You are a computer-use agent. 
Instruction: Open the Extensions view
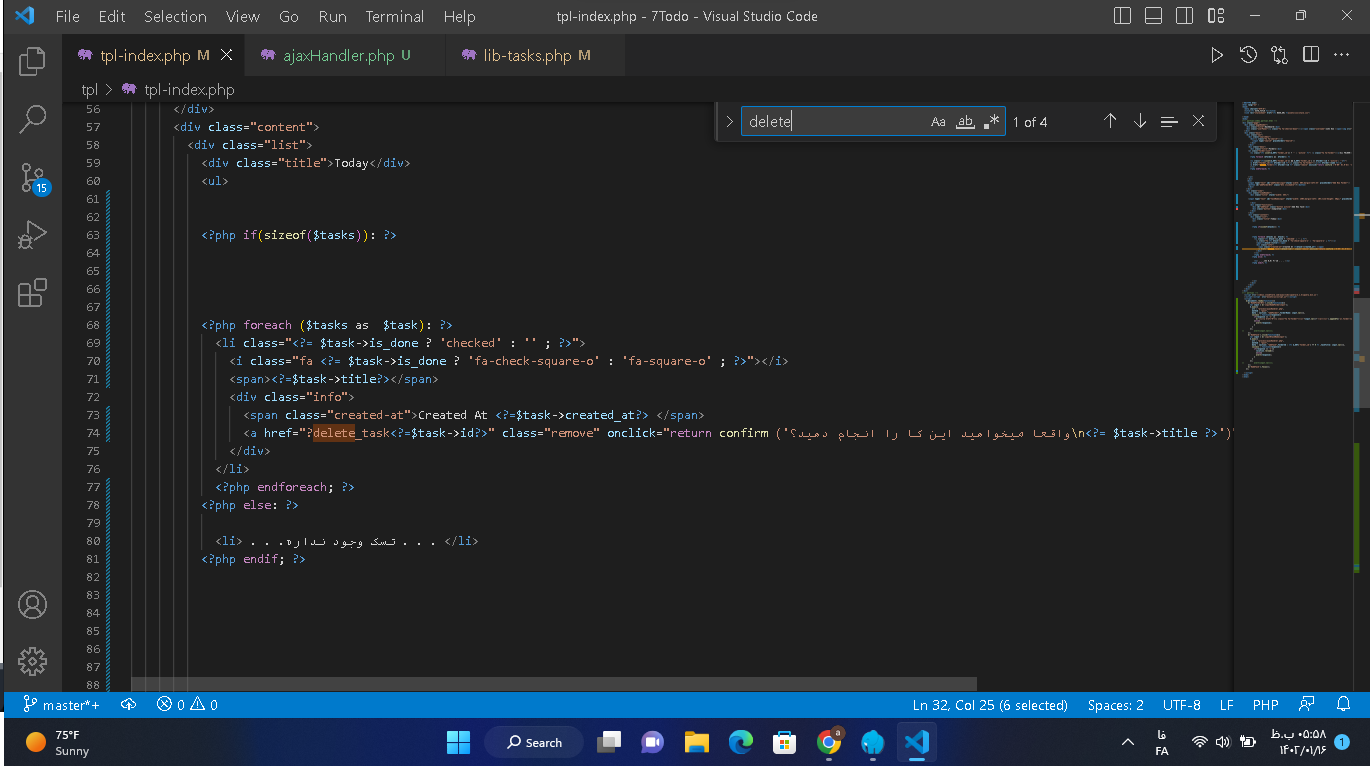32,293
